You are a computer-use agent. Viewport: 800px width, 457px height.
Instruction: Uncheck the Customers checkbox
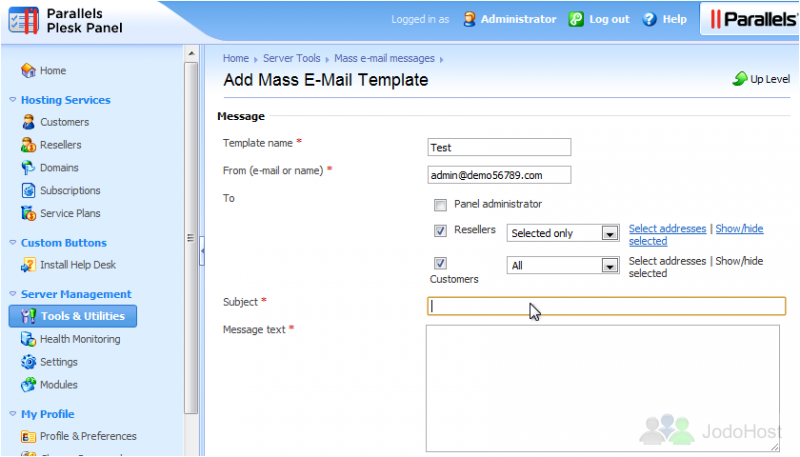click(x=440, y=263)
